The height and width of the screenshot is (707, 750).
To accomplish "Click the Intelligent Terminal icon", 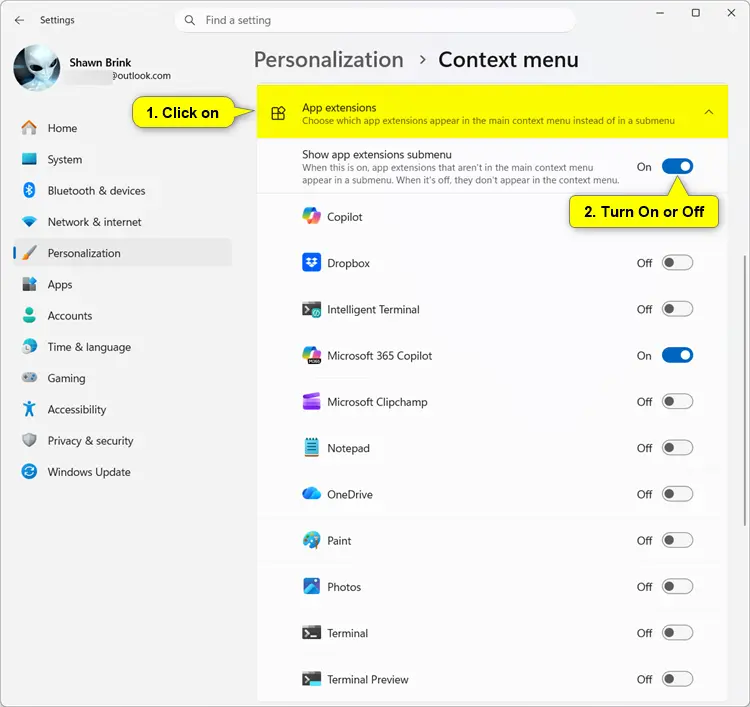I will click(x=311, y=309).
